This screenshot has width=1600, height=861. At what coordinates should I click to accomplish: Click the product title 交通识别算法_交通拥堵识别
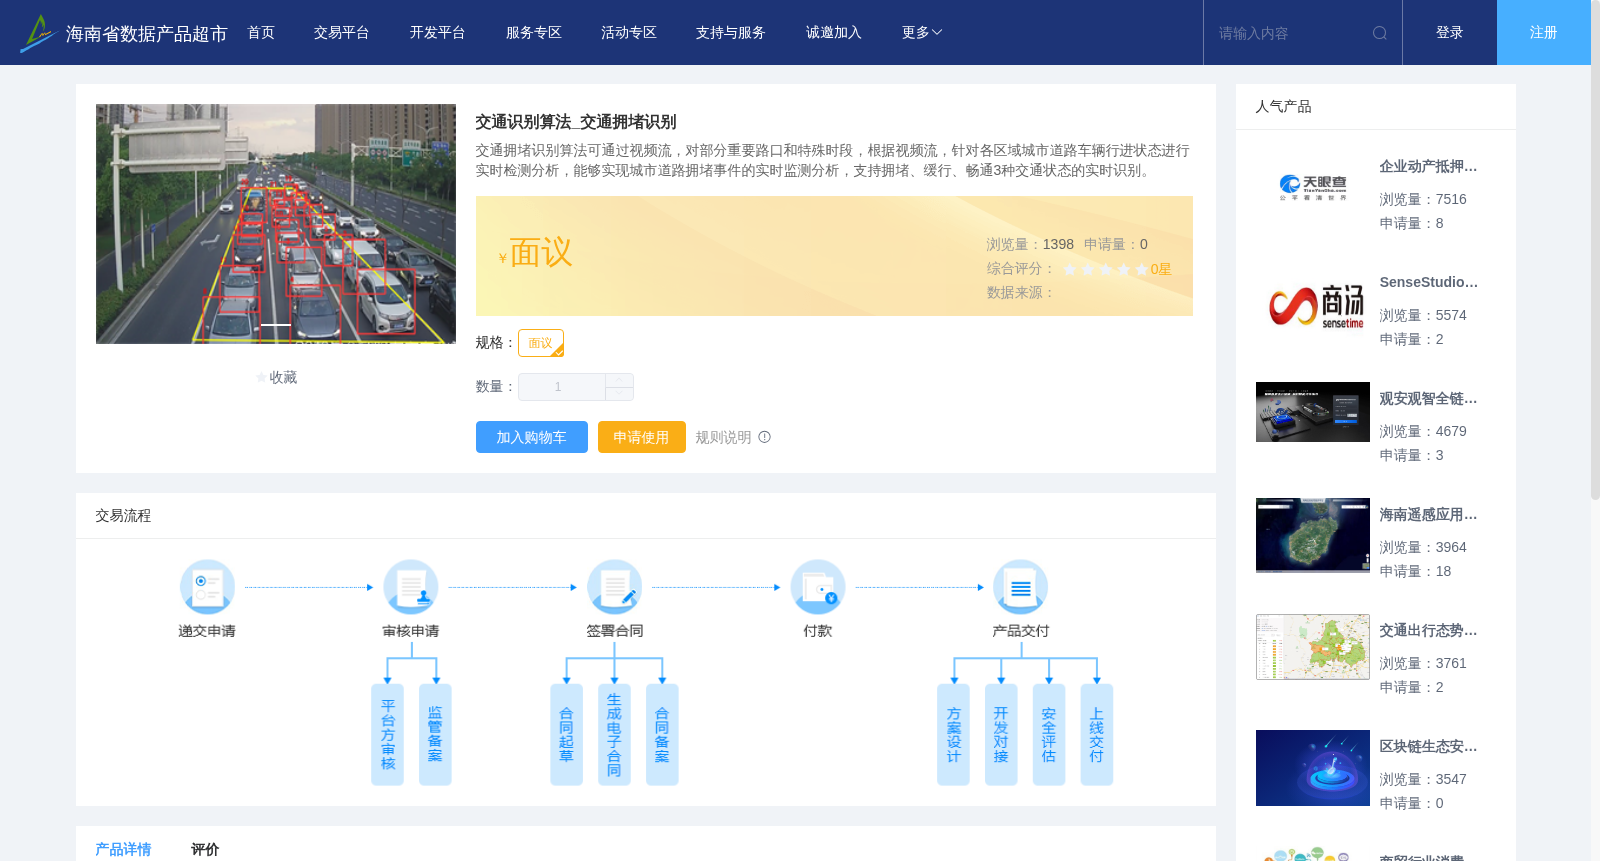(576, 122)
